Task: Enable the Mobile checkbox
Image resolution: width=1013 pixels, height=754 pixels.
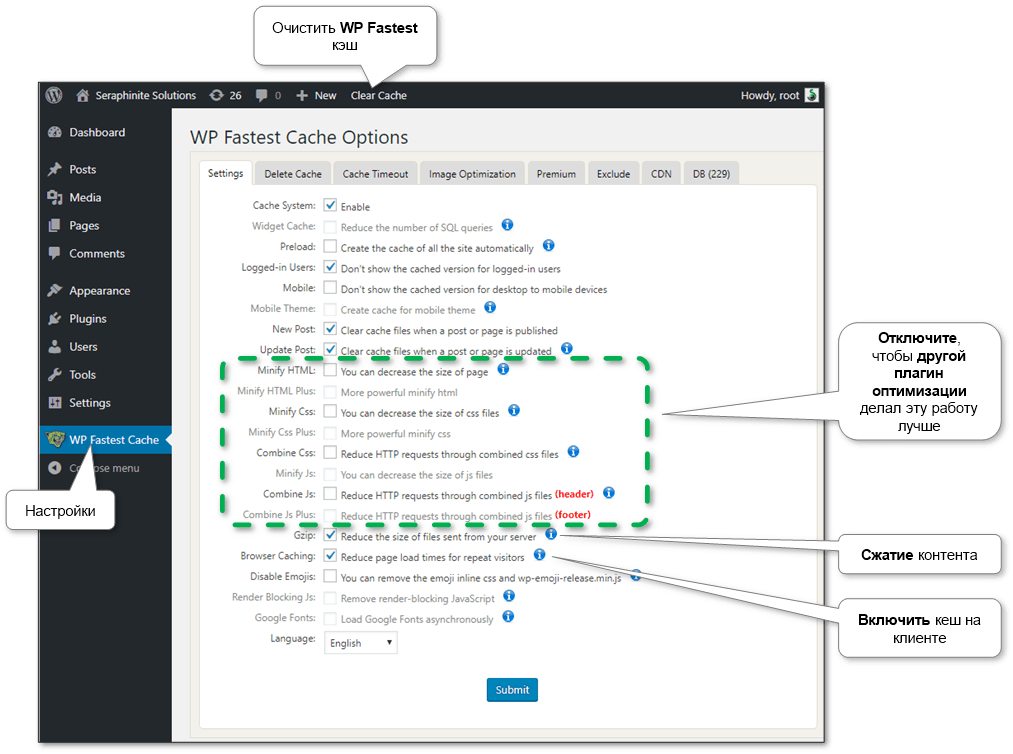Action: [x=330, y=288]
